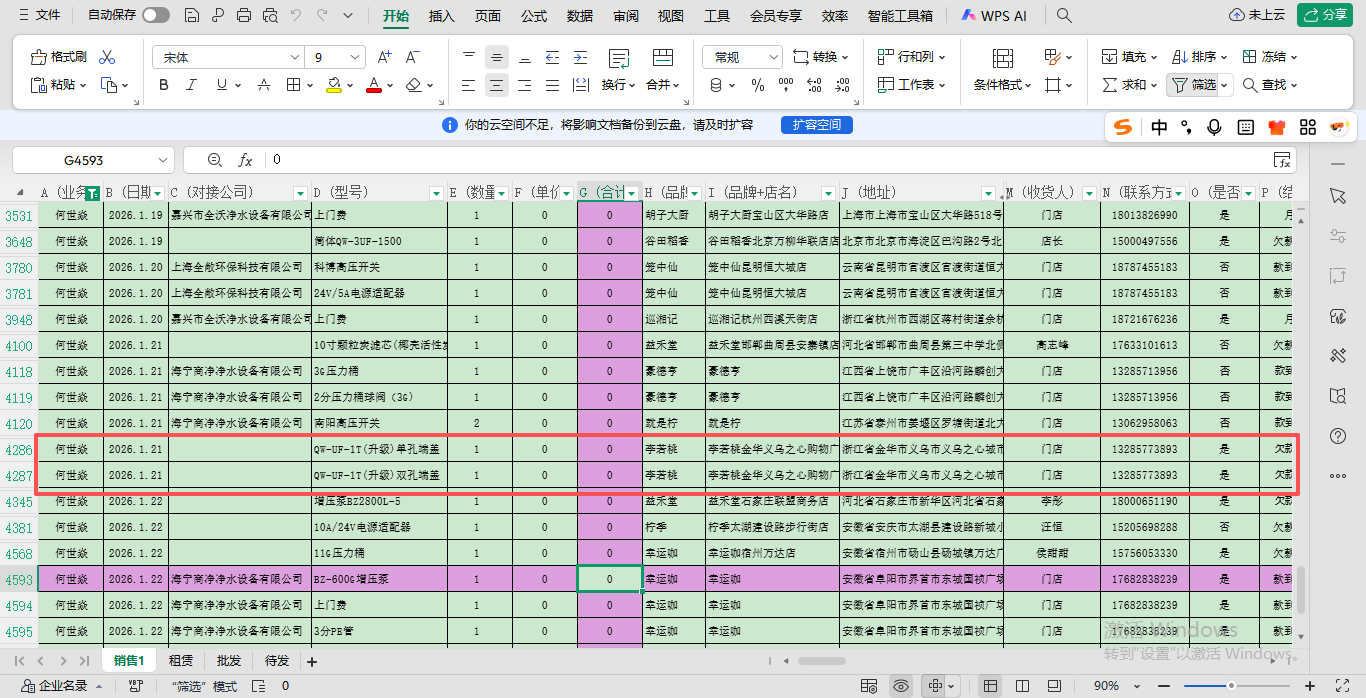Click the zoom slider handle in status bar
The height and width of the screenshot is (698, 1366).
(x=1231, y=686)
